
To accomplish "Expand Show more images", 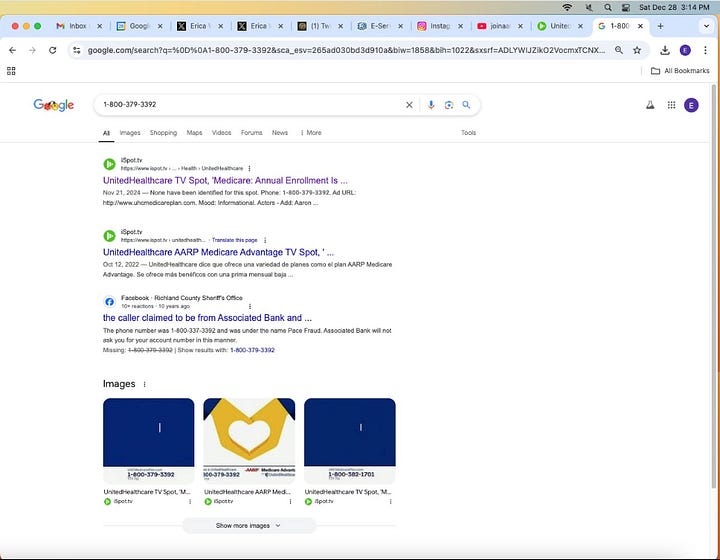I will 249,526.
